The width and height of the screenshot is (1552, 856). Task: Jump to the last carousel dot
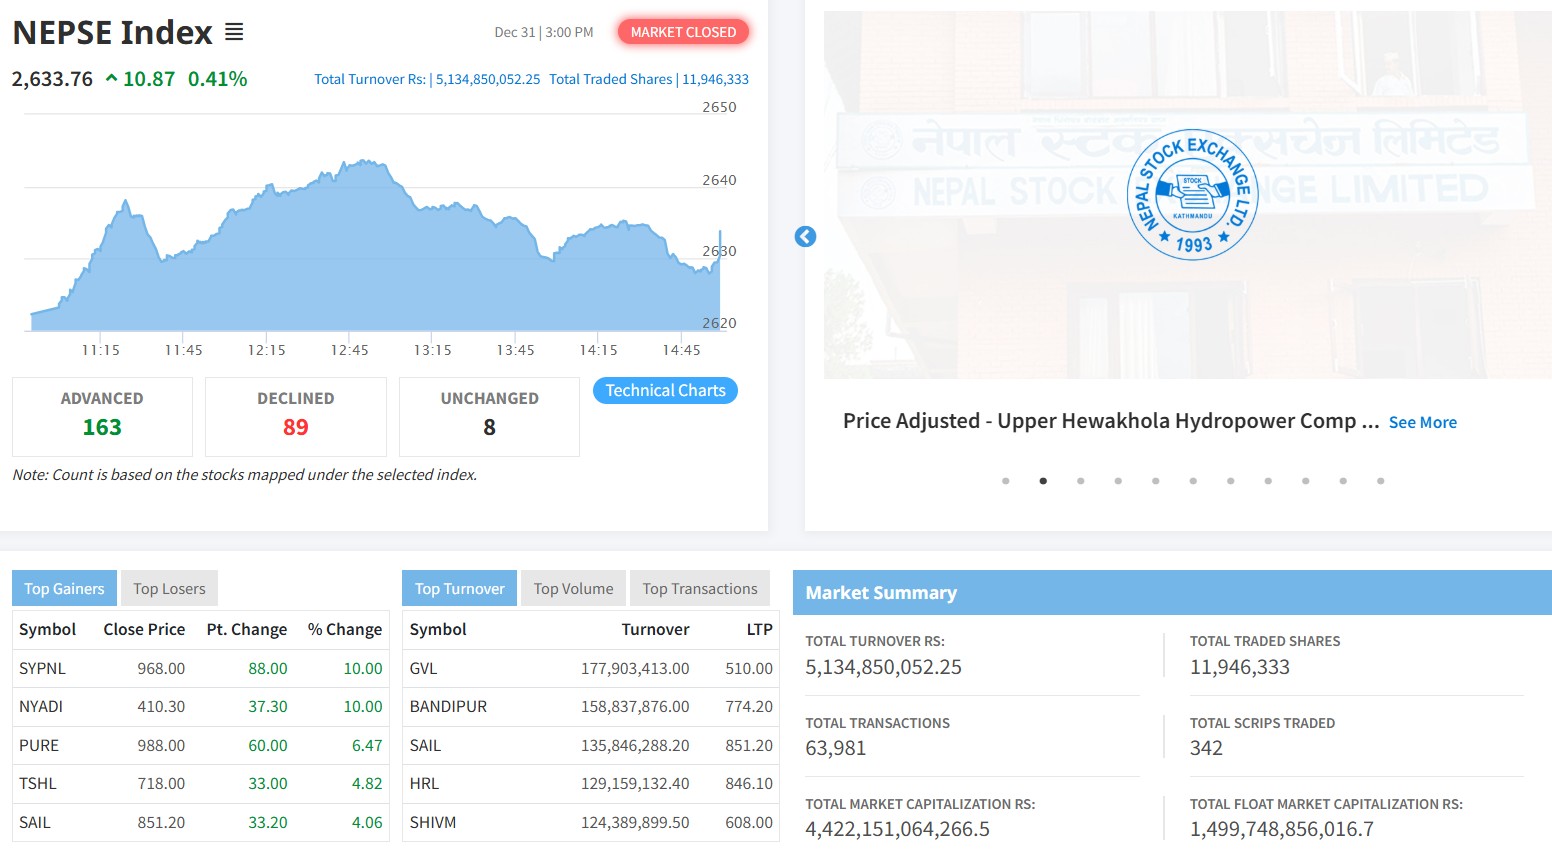[1380, 481]
